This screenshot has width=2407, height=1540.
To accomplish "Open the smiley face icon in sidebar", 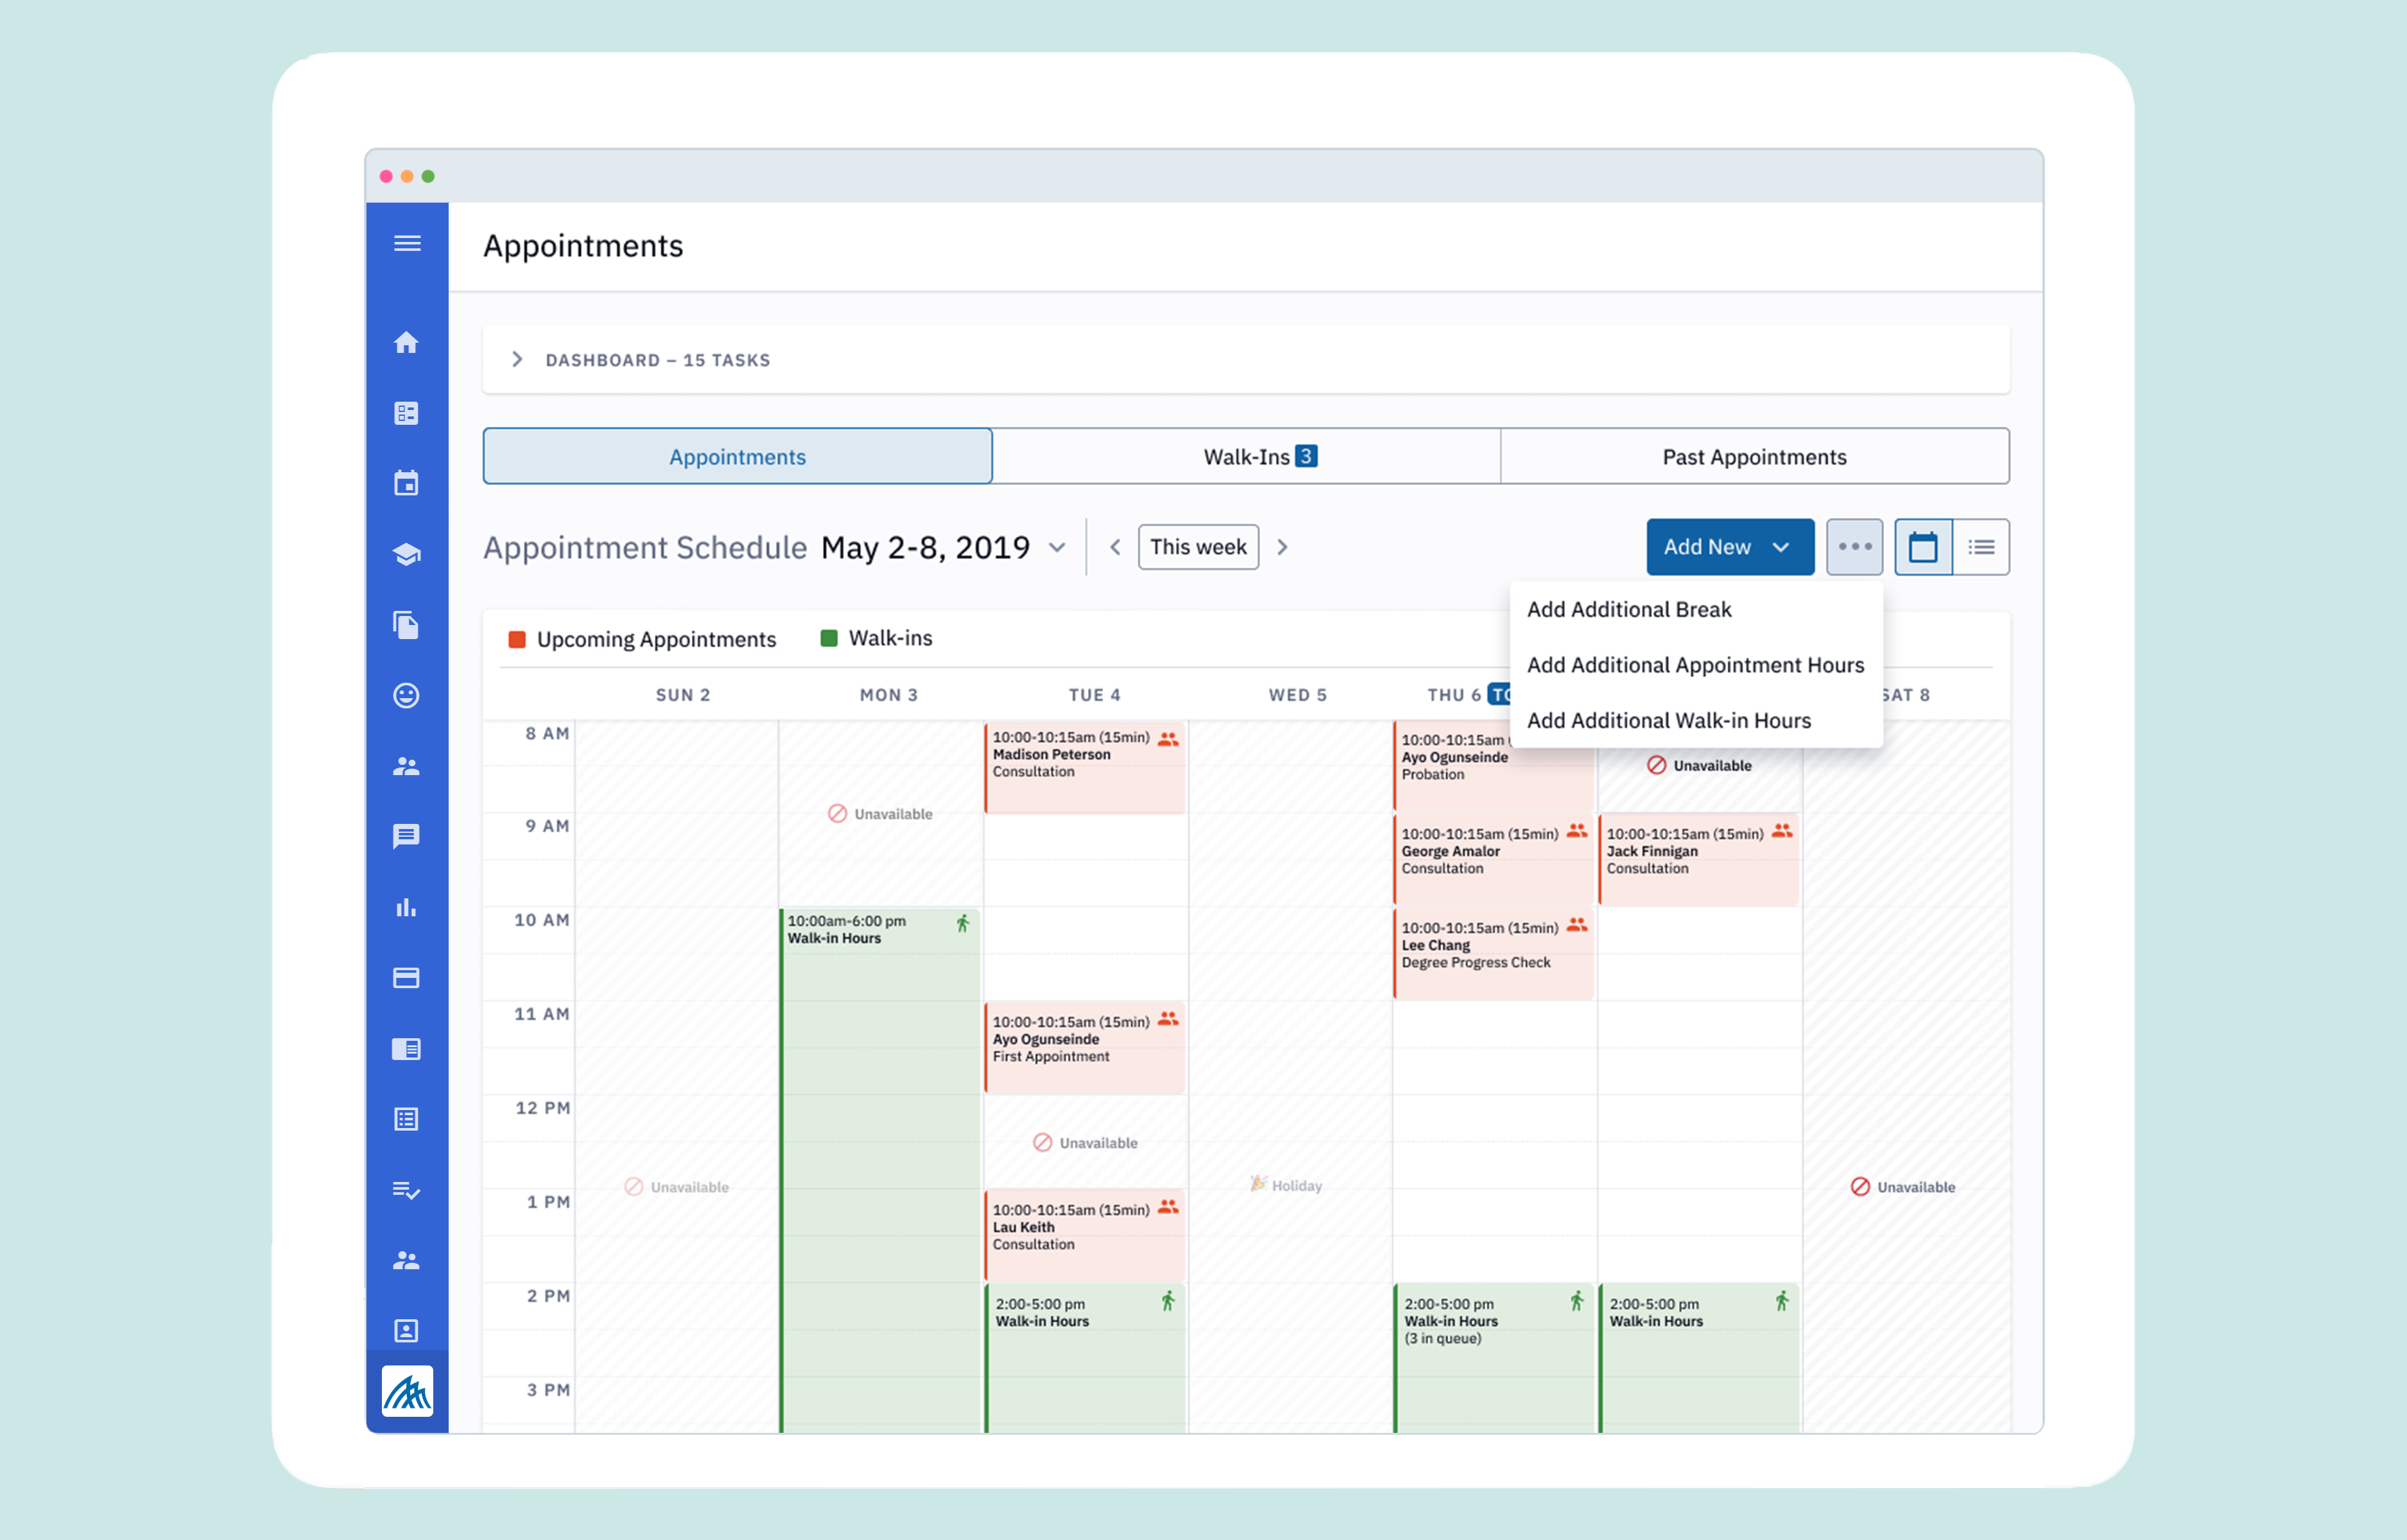I will click(x=406, y=695).
